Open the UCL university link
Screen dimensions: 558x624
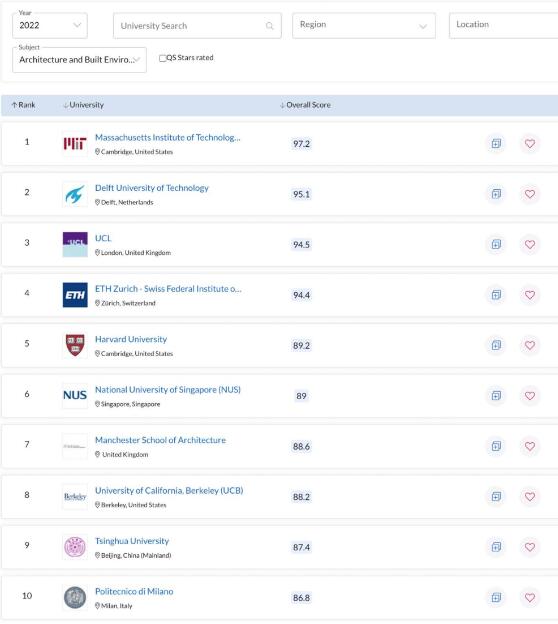[103, 238]
